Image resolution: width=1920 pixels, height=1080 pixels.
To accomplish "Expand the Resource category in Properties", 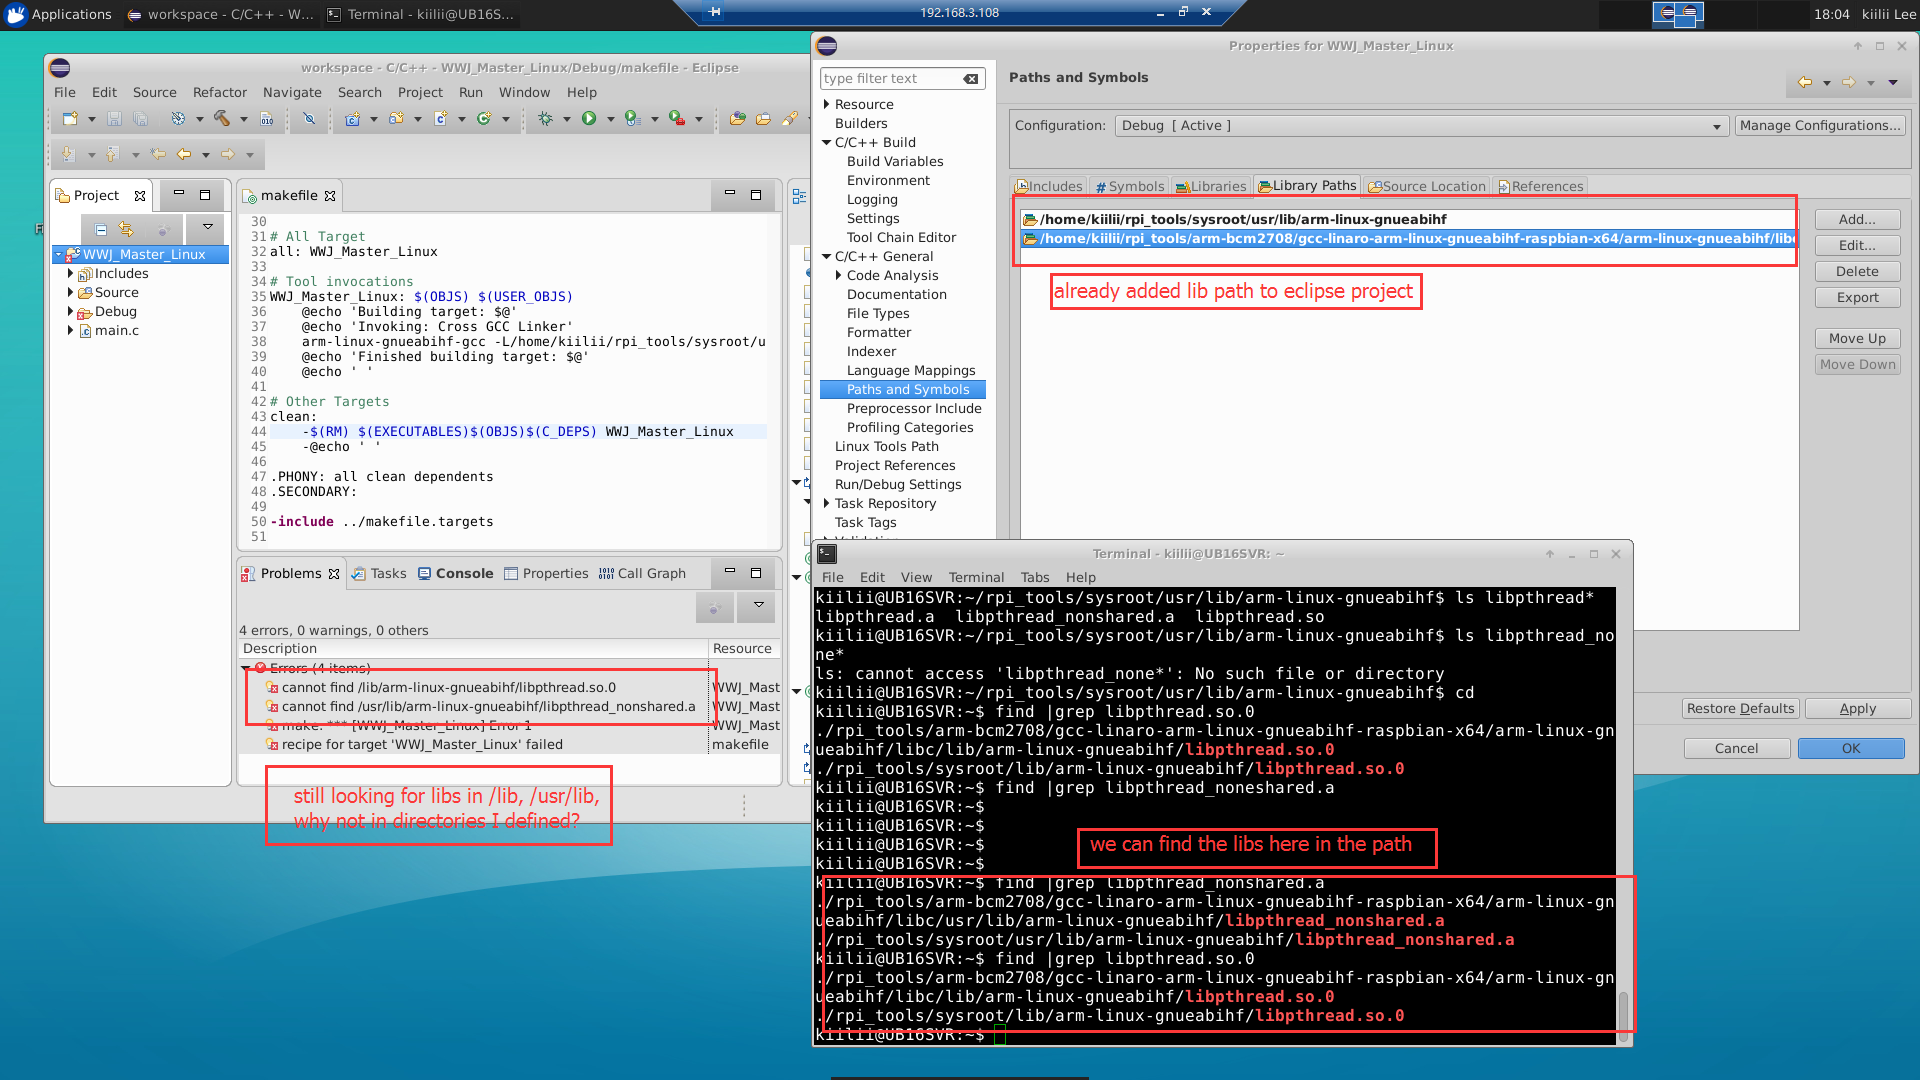I will click(826, 105).
